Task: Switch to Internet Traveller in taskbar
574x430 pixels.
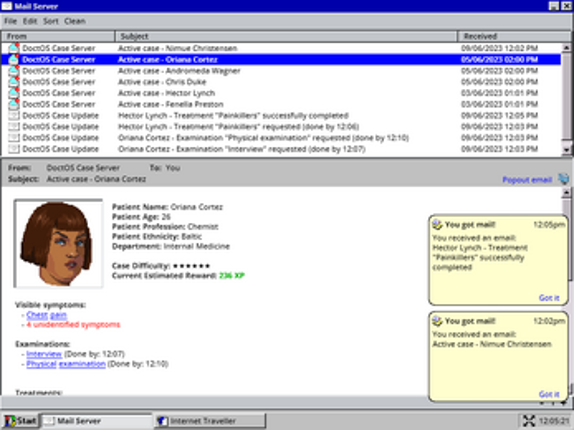Action: pos(210,421)
